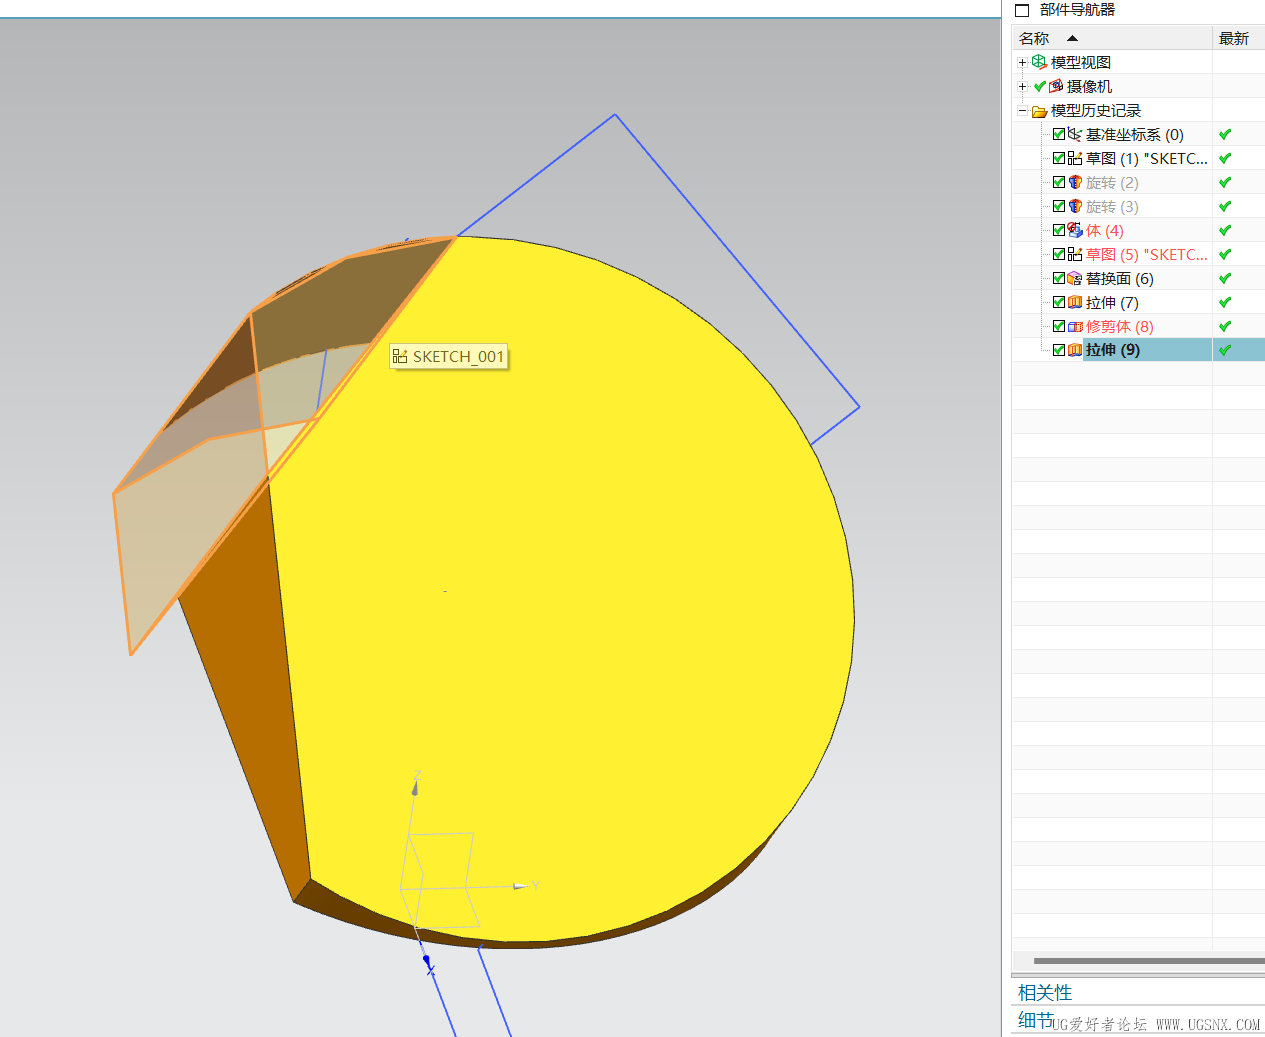The height and width of the screenshot is (1037, 1265).
Task: Click the 模型视图 cube icon
Action: click(1039, 62)
